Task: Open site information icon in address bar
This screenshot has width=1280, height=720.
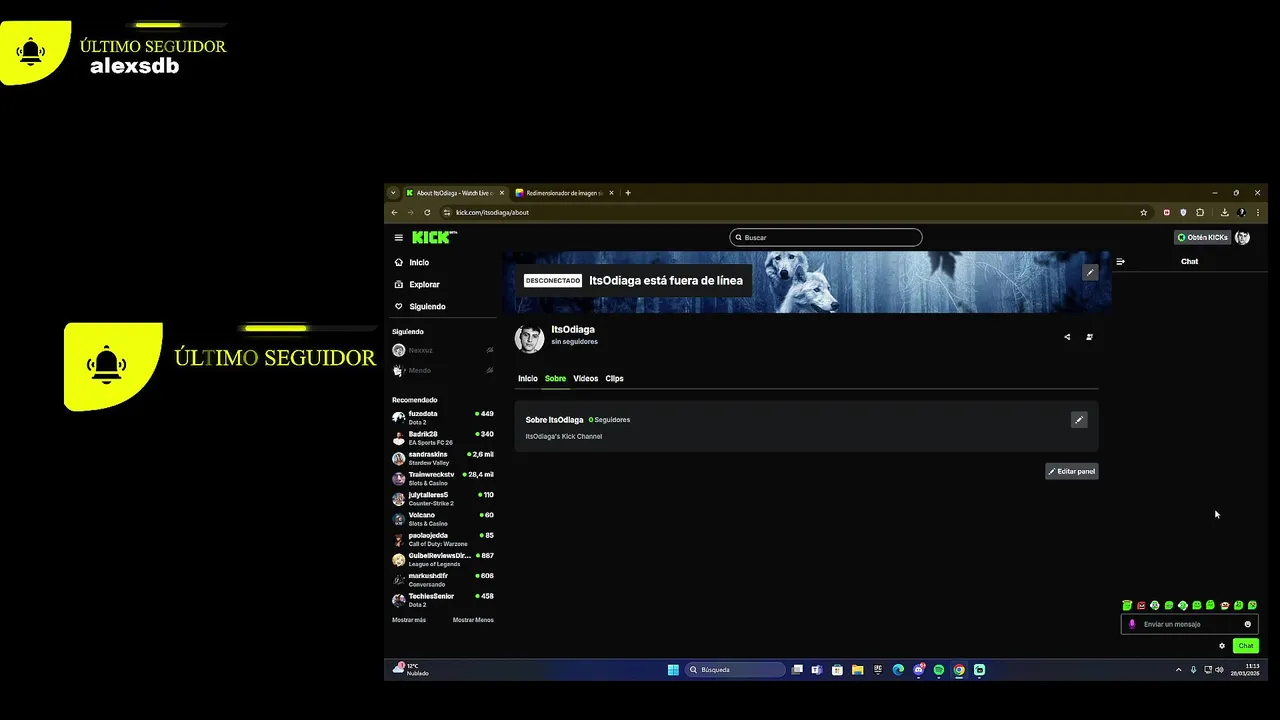Action: (447, 212)
